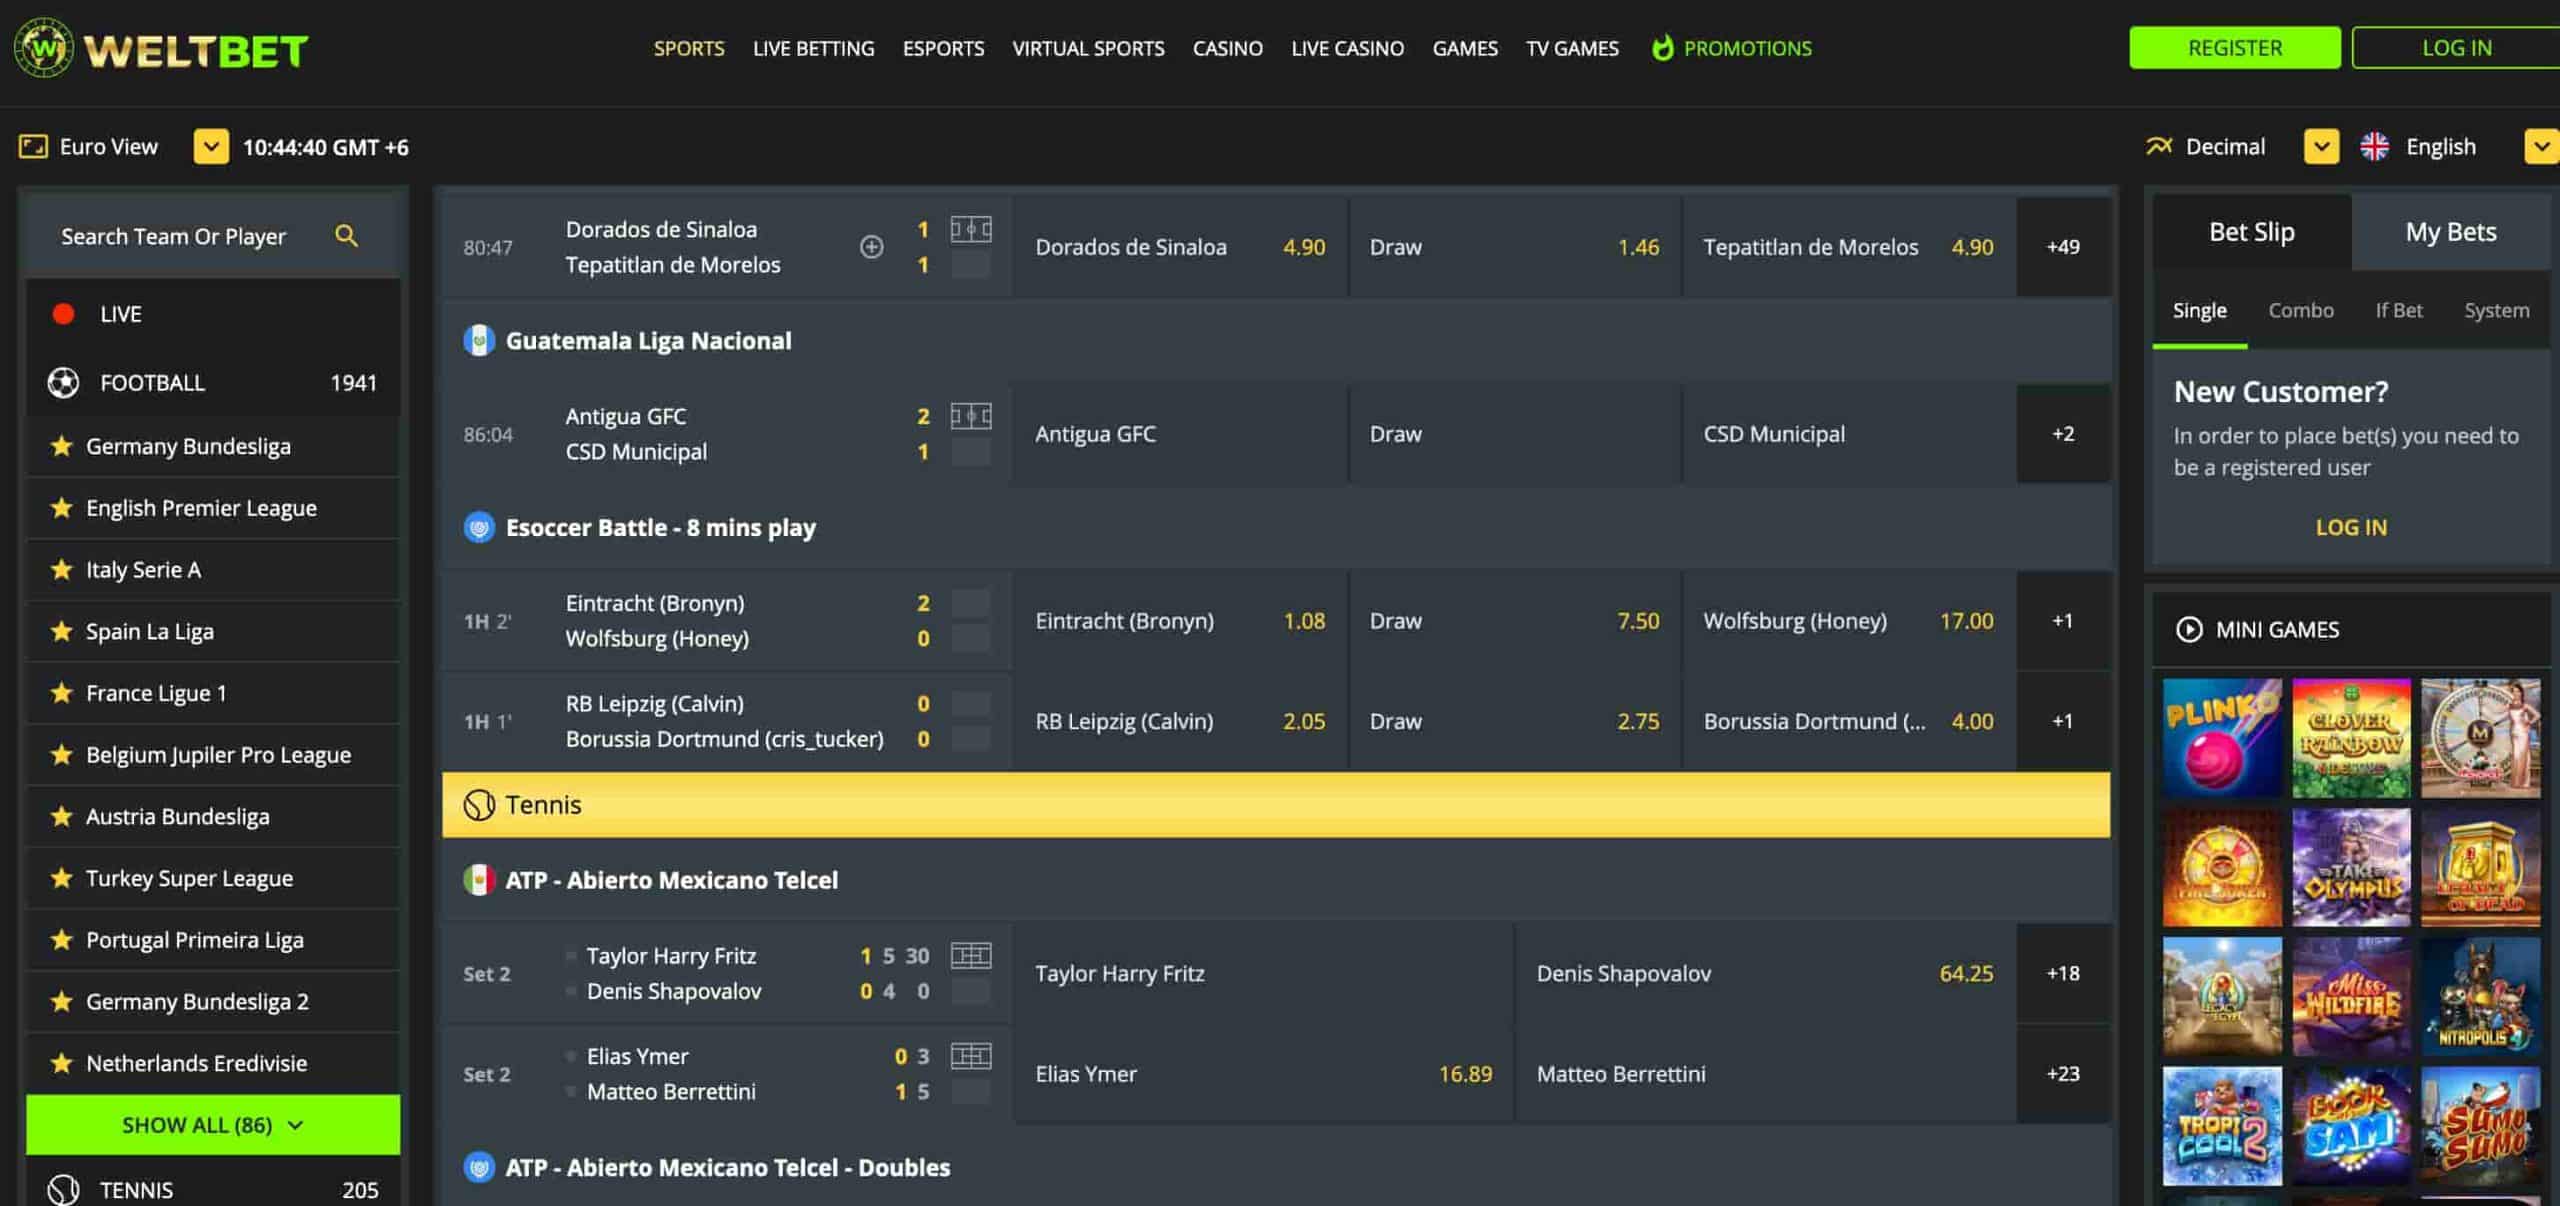Open the Esports menu item
The image size is (2560, 1206).
(943, 48)
